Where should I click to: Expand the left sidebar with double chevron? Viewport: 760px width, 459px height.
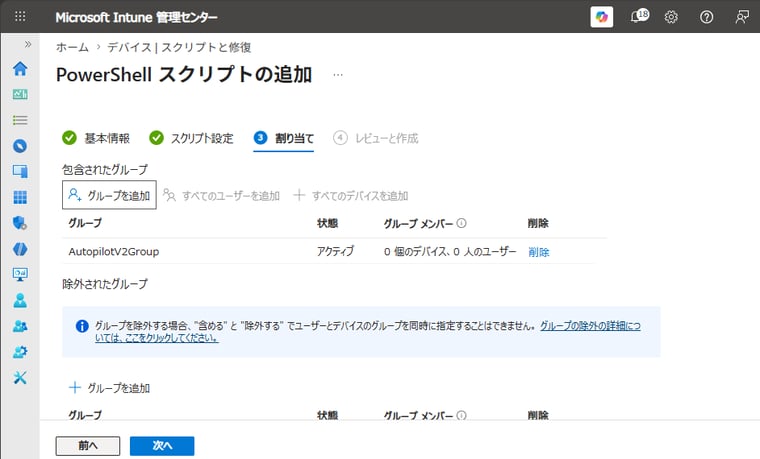28,44
